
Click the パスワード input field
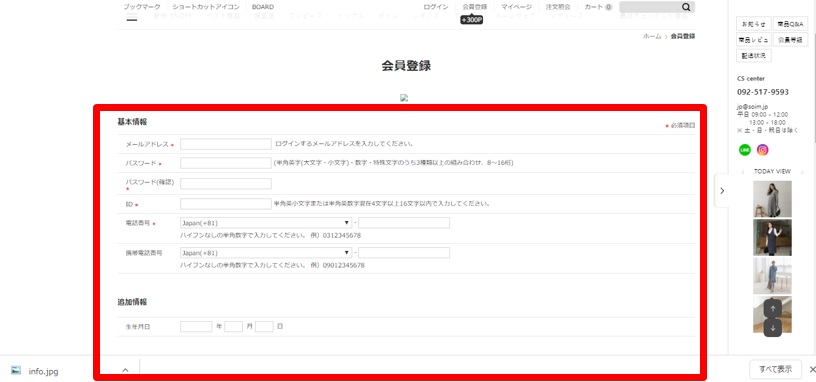pos(226,163)
